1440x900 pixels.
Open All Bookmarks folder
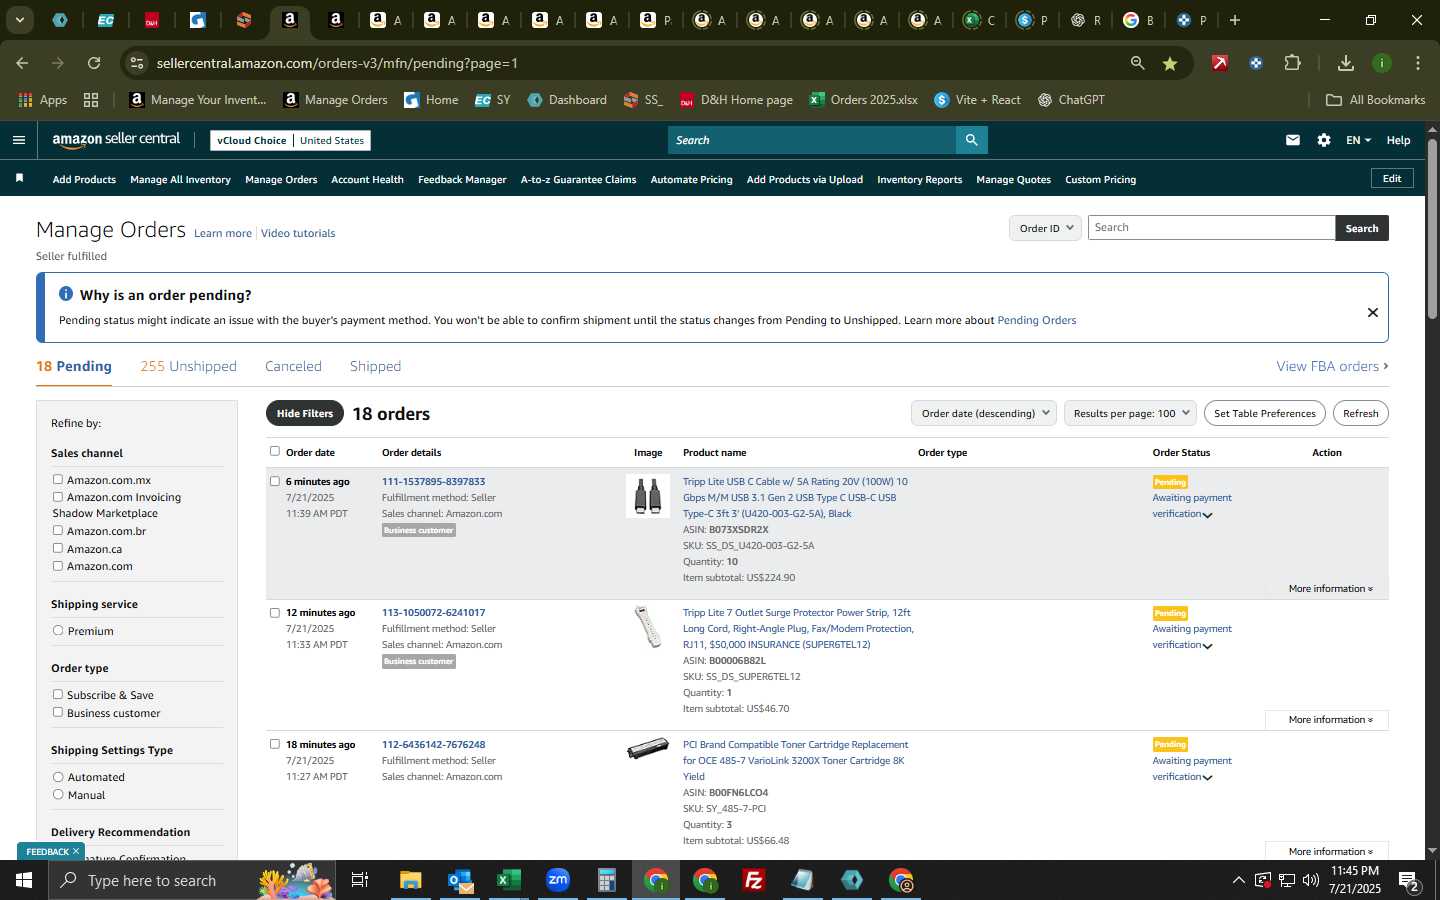(x=1375, y=100)
